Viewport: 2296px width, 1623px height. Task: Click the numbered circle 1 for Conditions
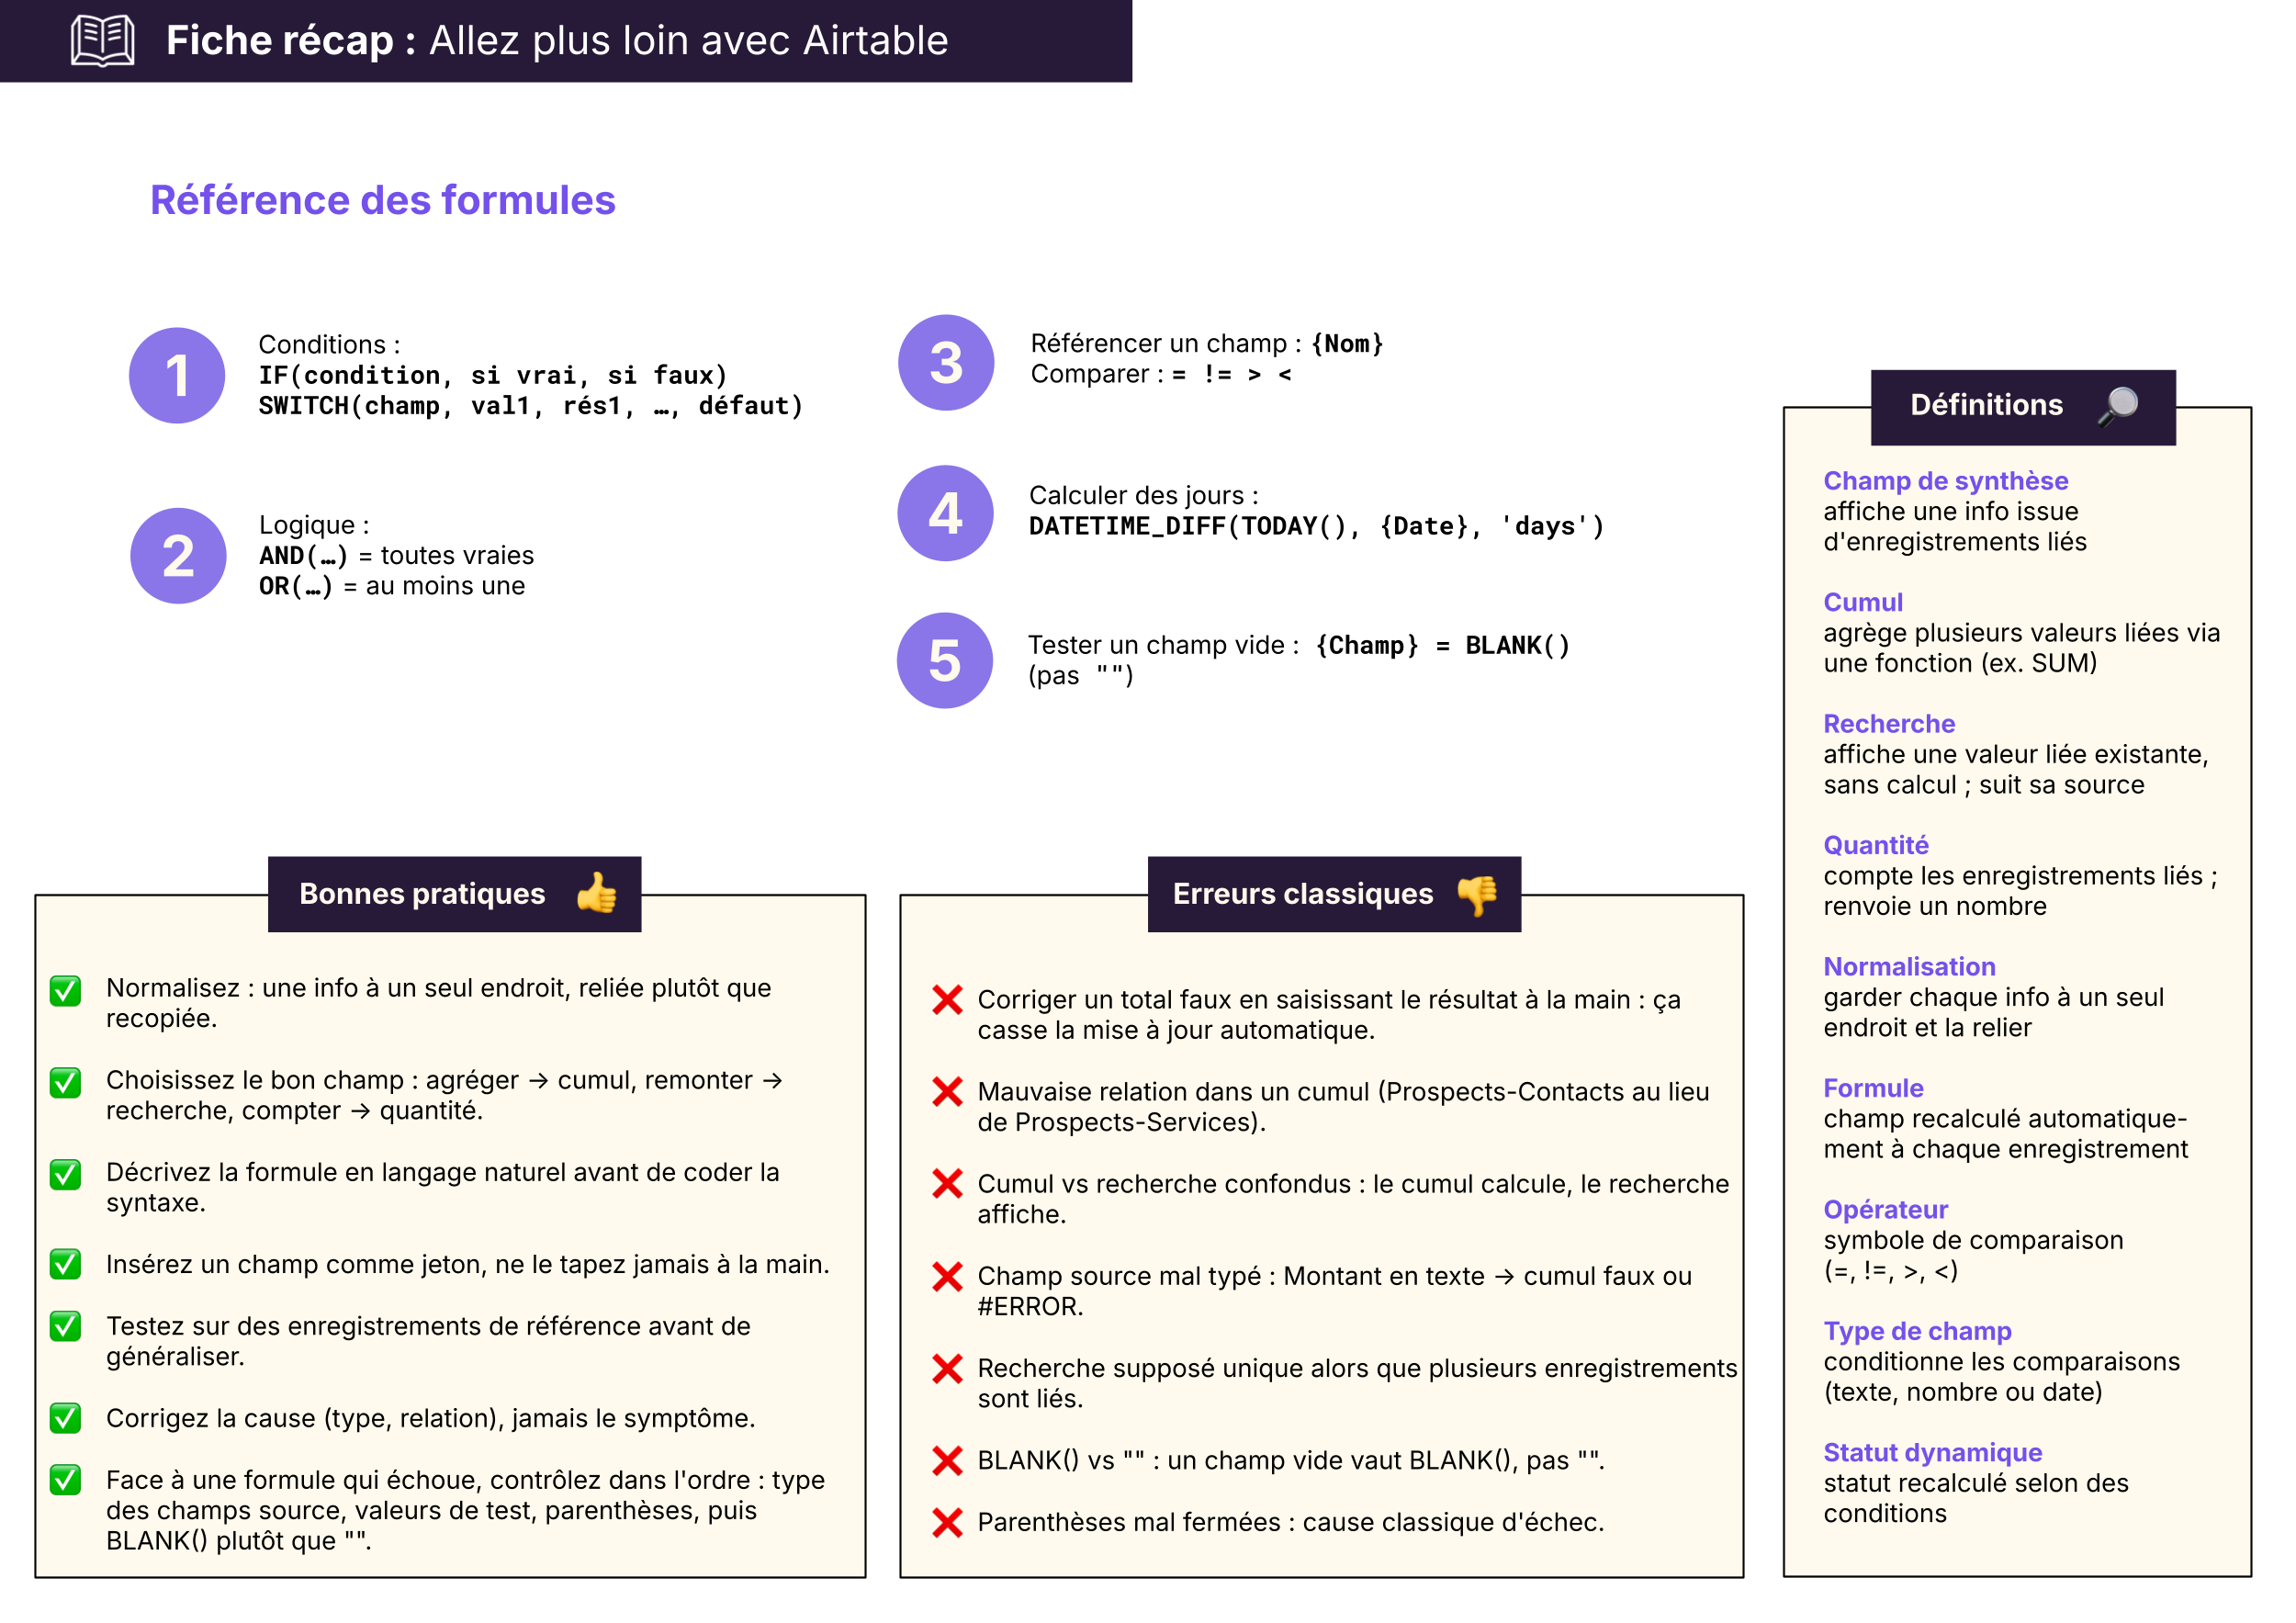[x=177, y=375]
